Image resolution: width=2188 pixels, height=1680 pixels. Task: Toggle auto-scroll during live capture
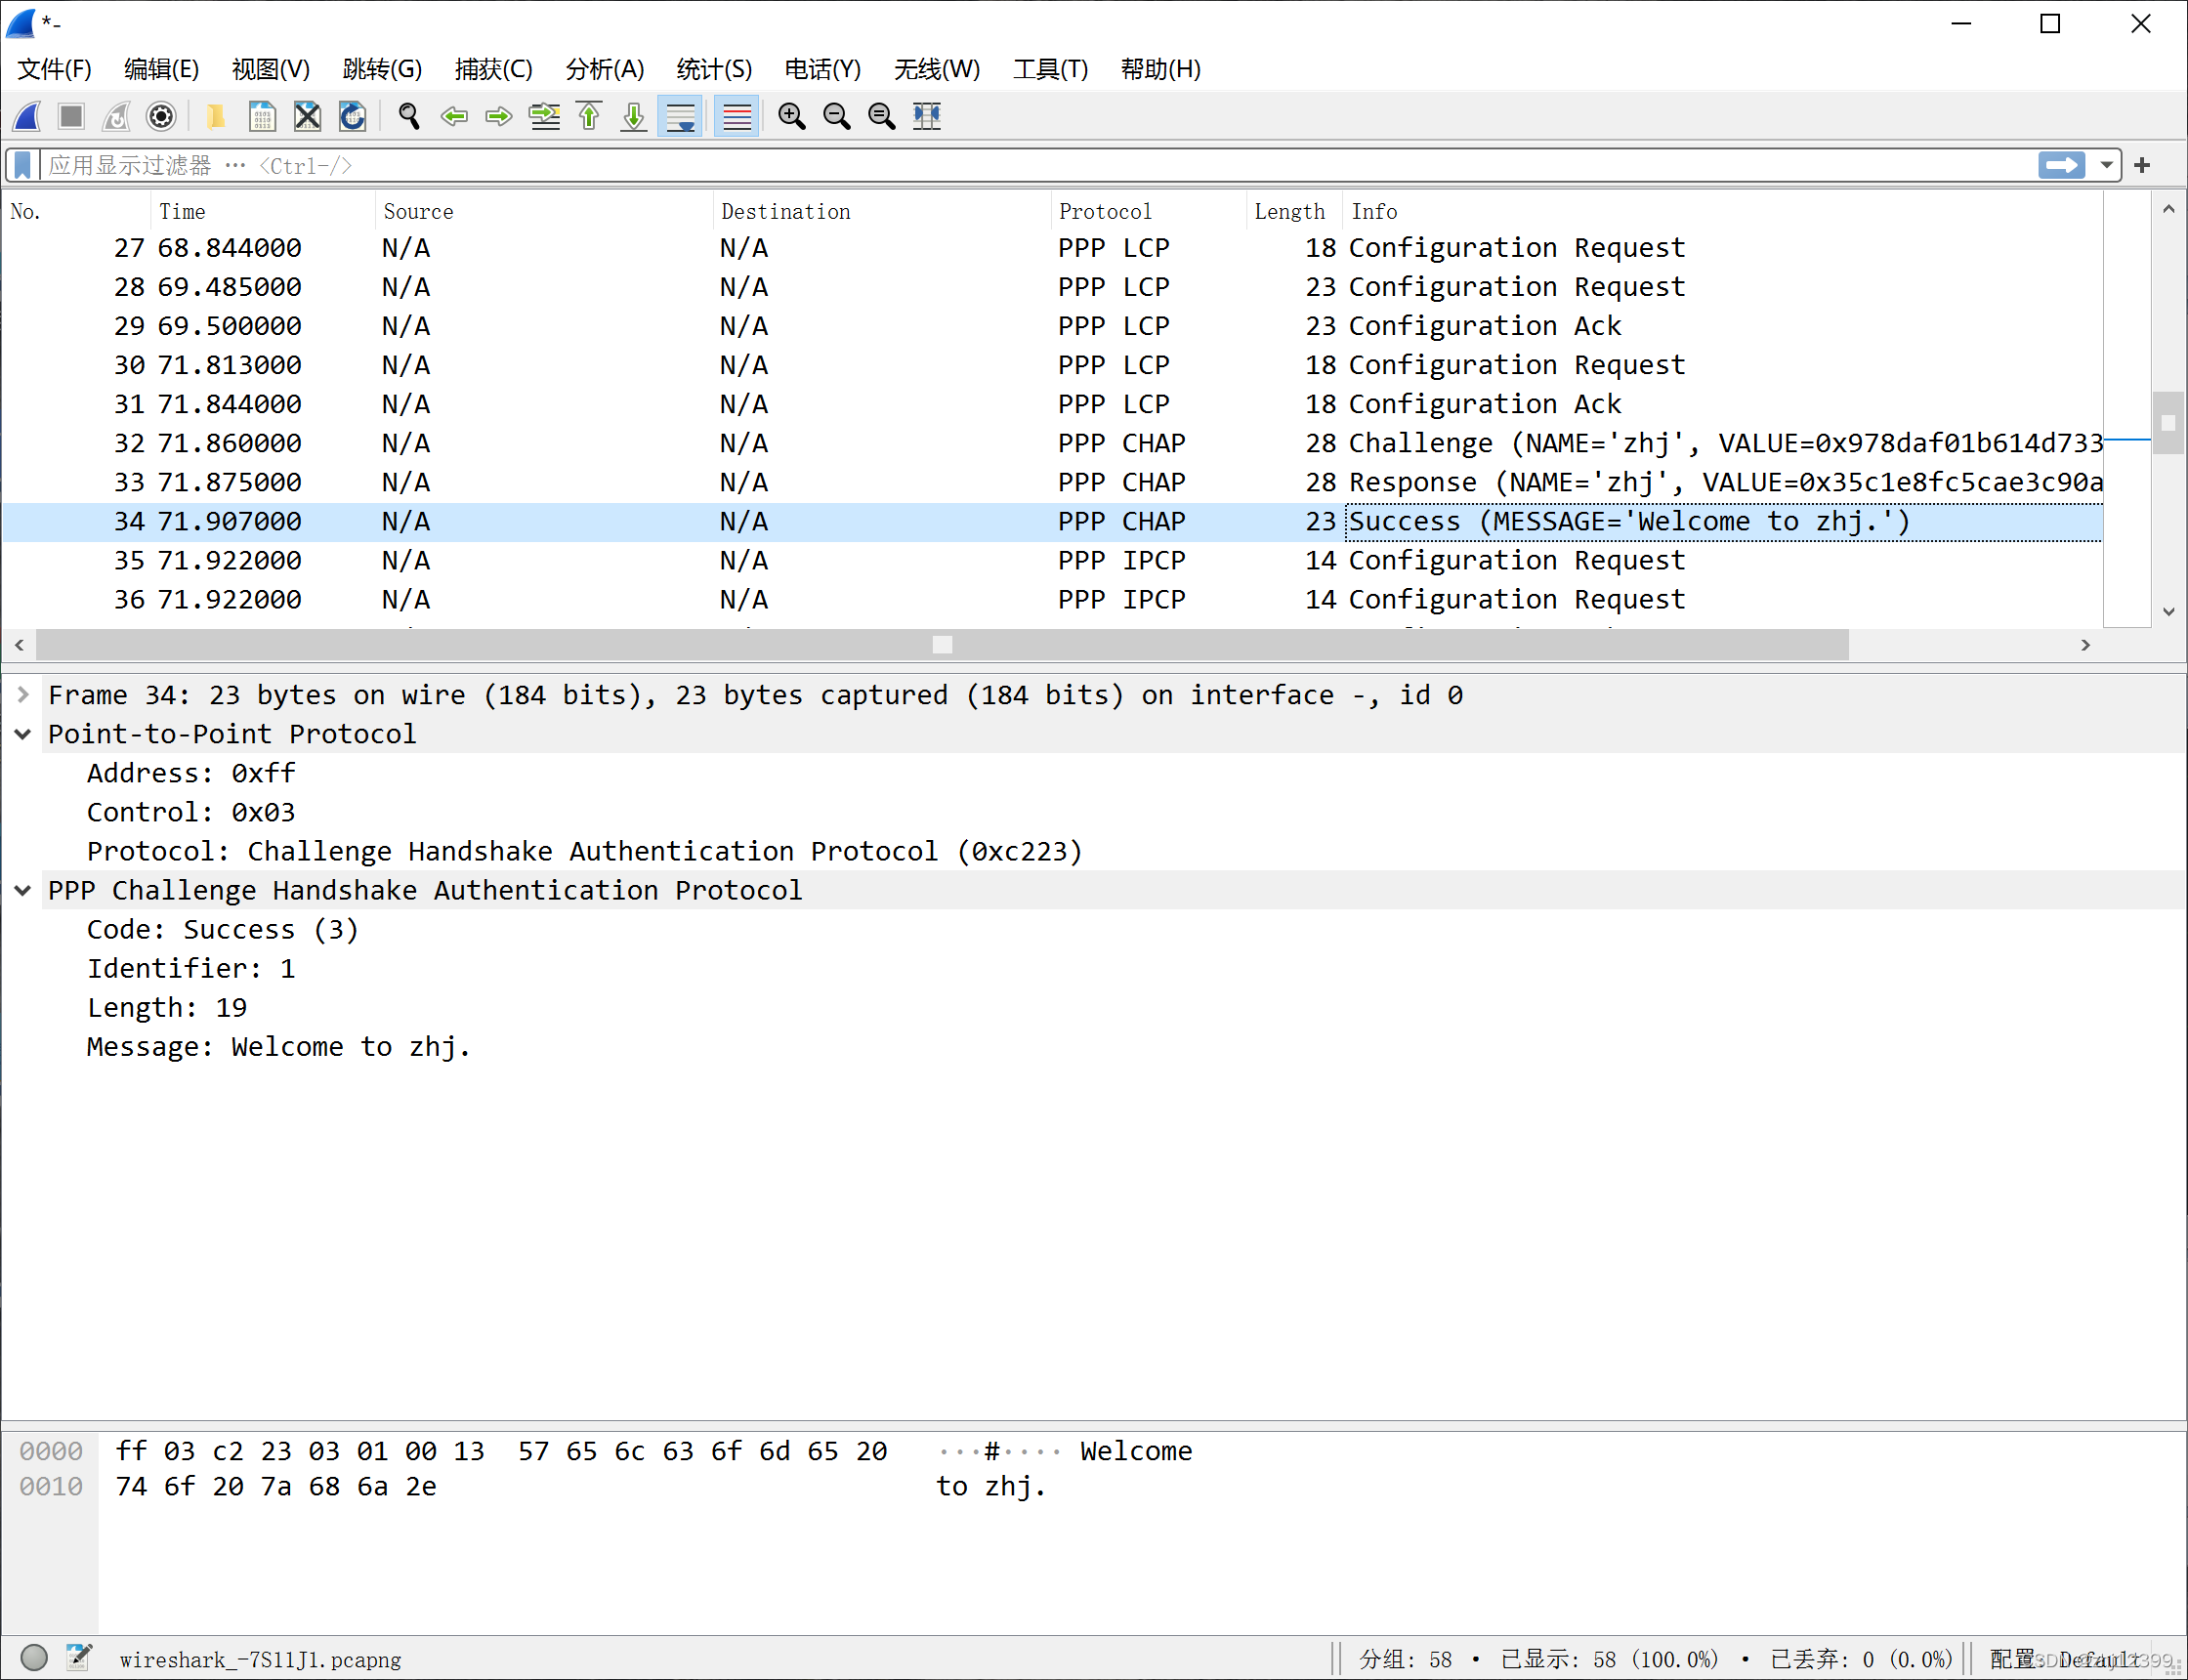coord(681,116)
